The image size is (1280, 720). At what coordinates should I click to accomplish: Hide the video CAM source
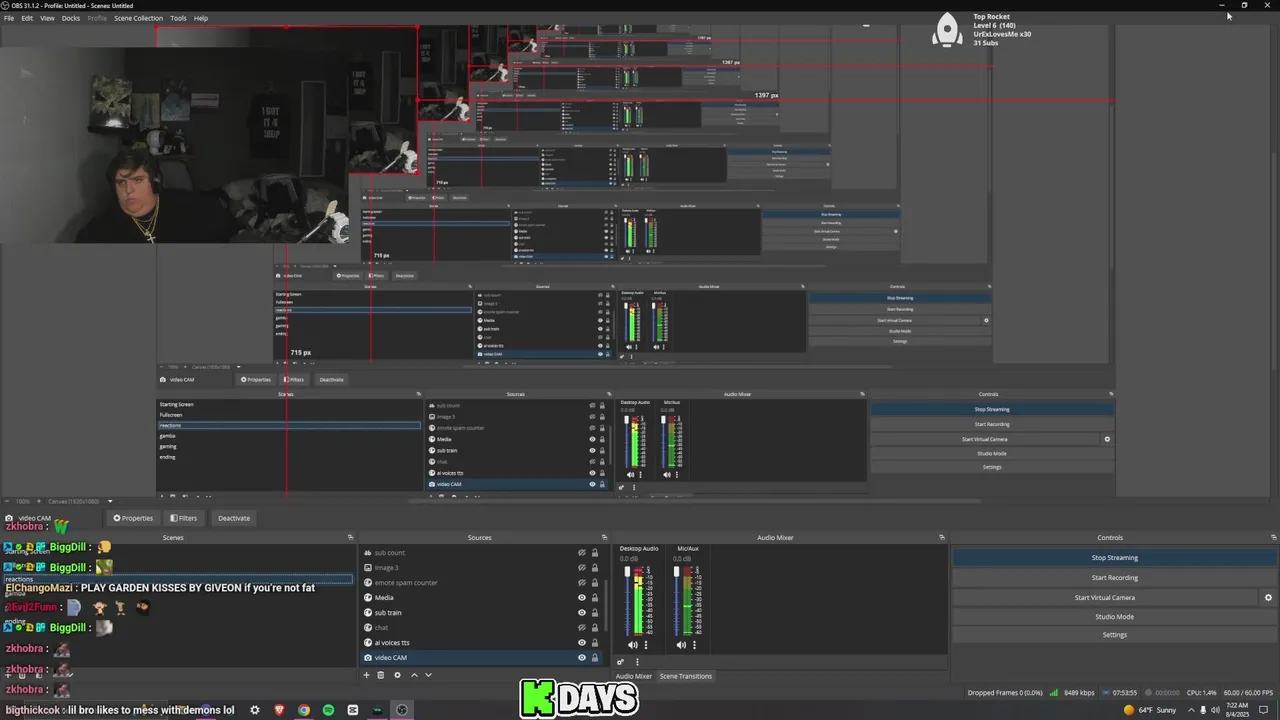[x=582, y=658]
